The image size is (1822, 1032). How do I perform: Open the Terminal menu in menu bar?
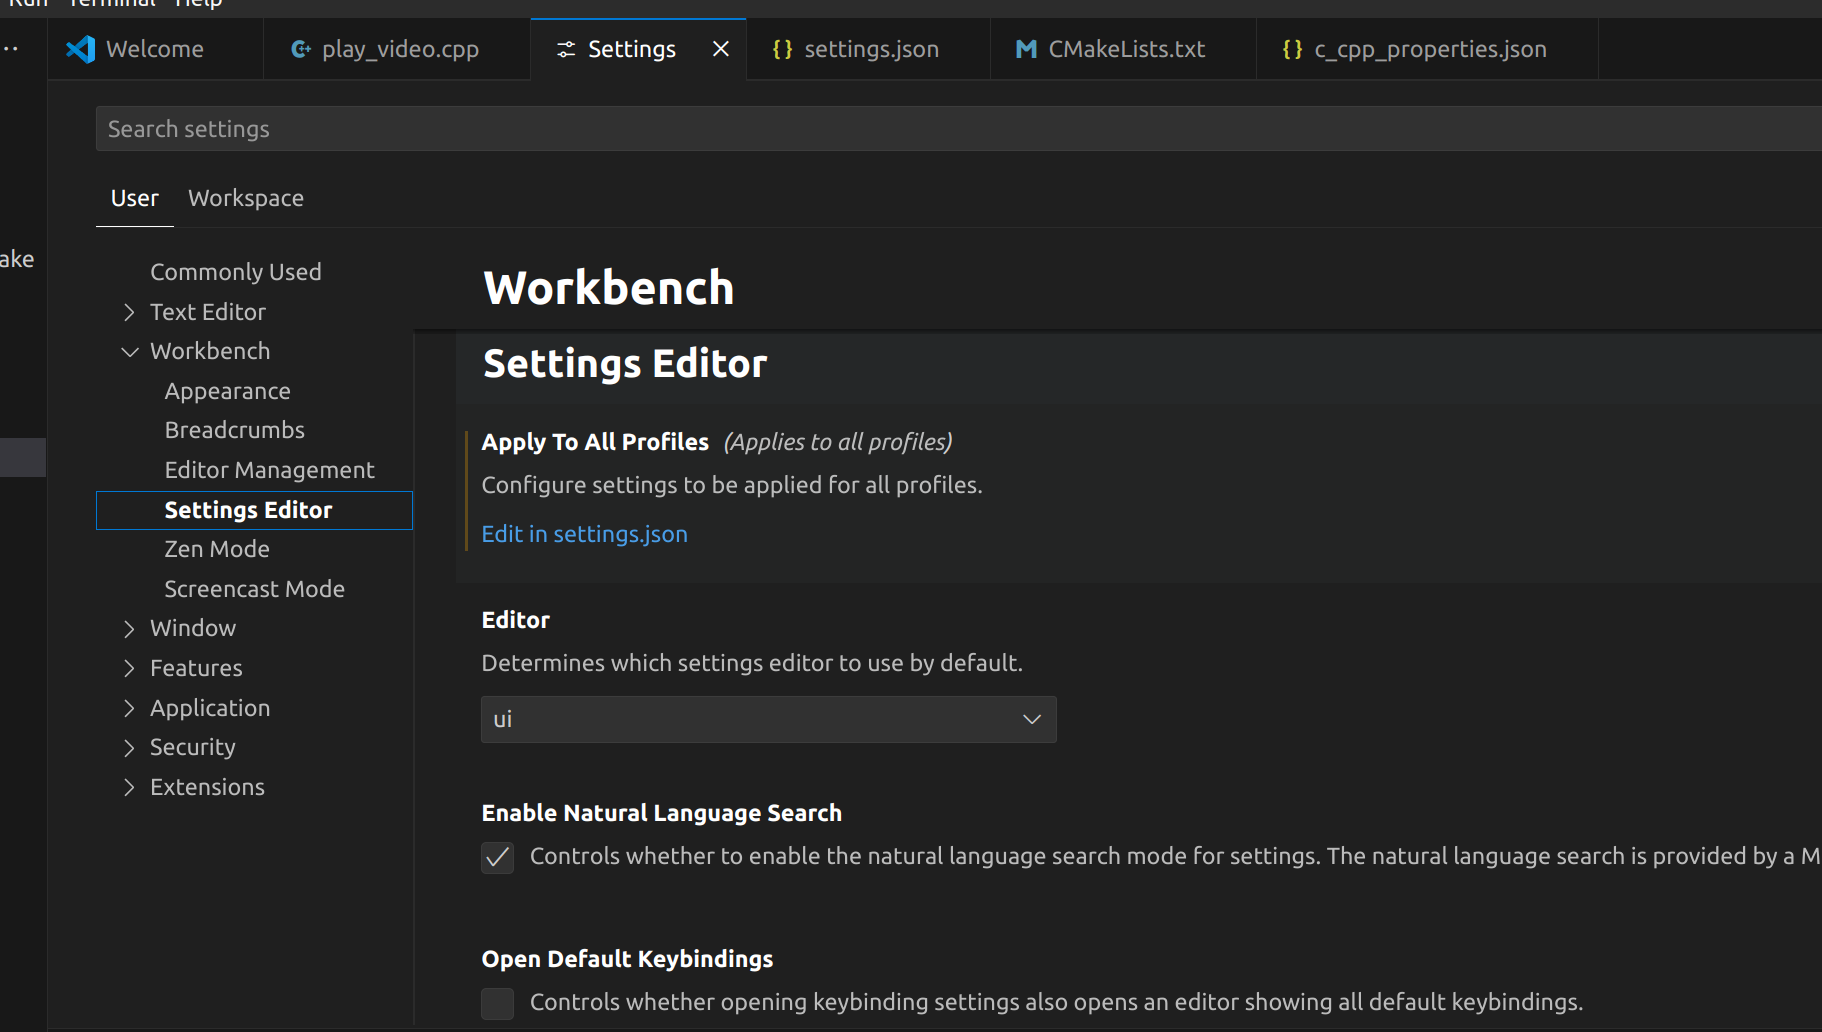click(112, 4)
